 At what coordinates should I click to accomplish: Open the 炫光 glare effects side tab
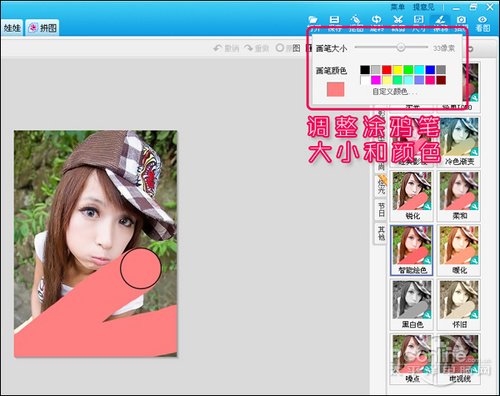381,185
